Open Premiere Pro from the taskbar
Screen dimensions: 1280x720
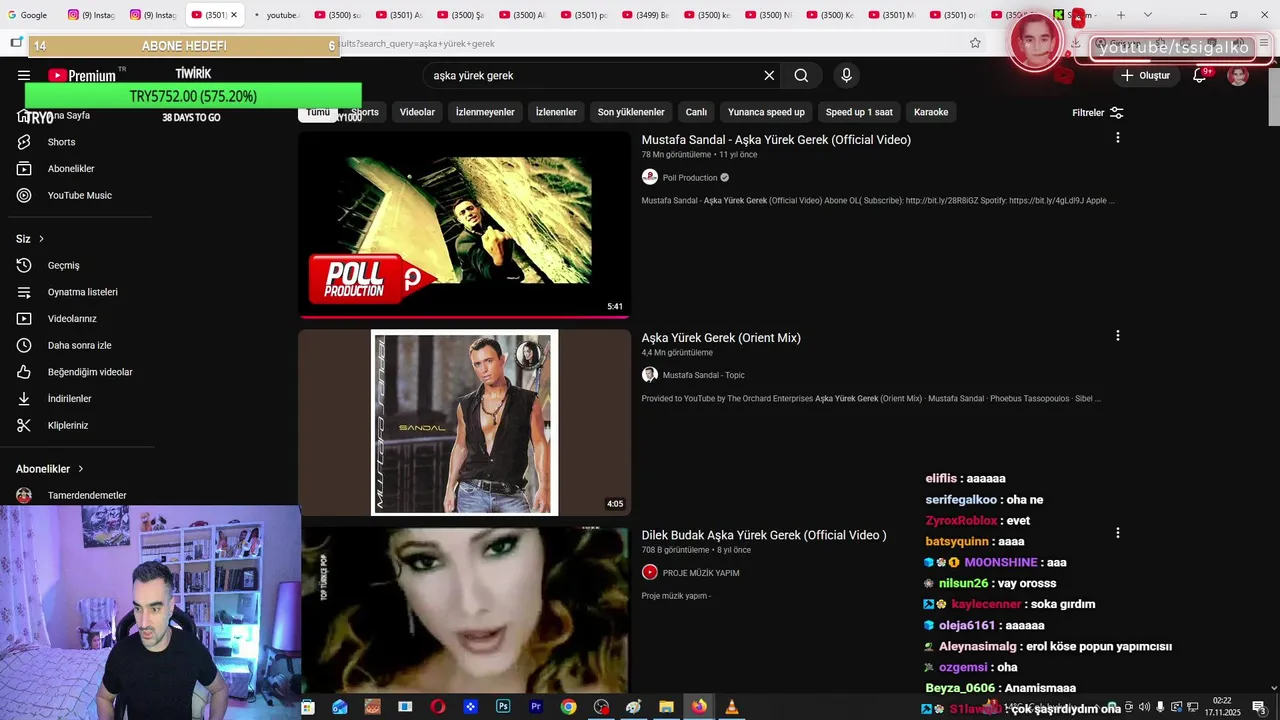click(536, 707)
